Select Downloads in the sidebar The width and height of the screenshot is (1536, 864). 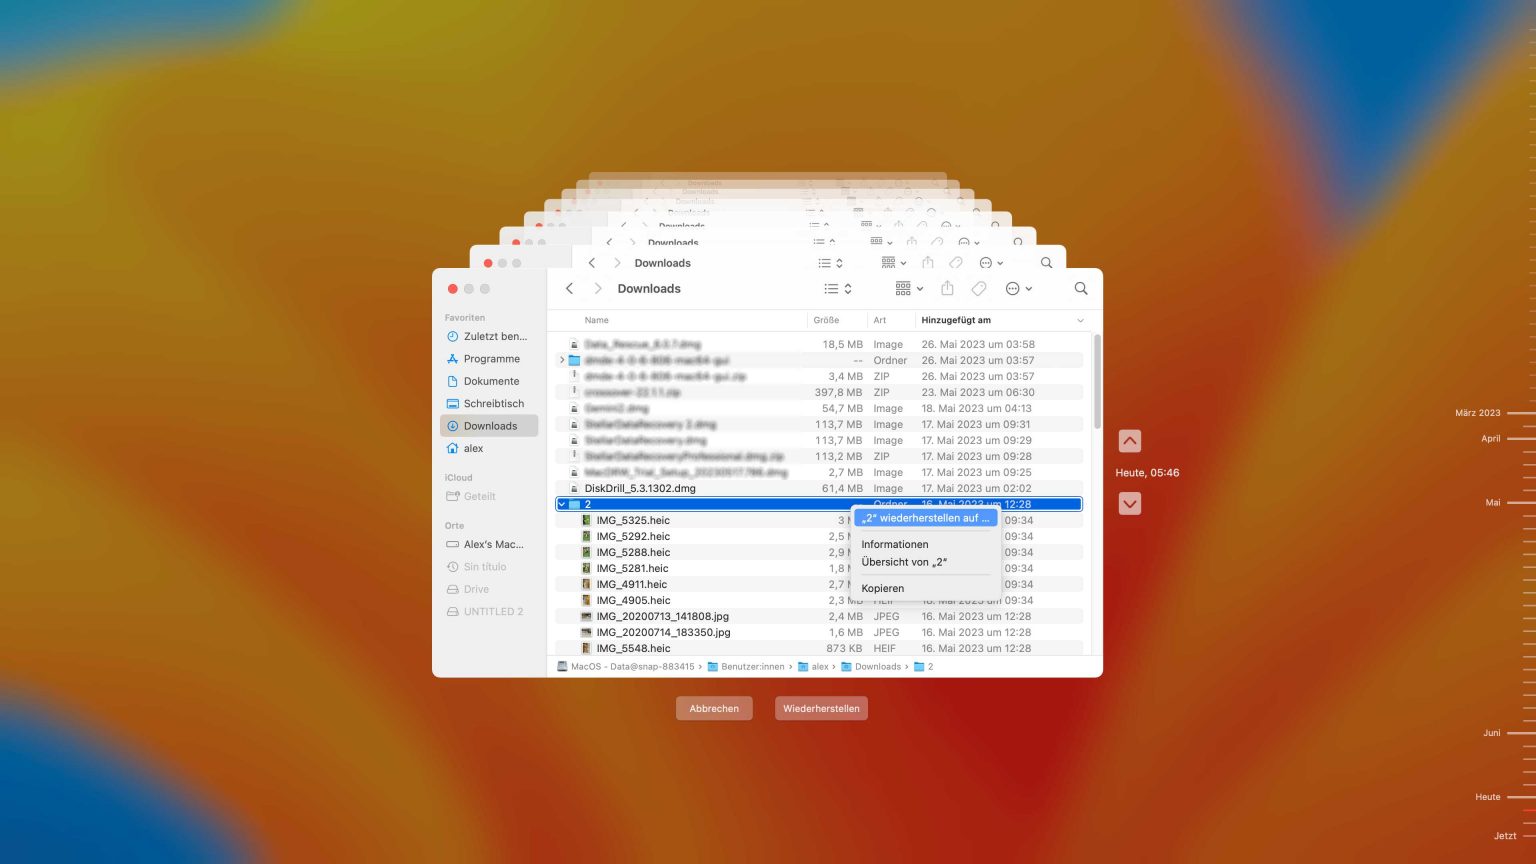point(489,426)
